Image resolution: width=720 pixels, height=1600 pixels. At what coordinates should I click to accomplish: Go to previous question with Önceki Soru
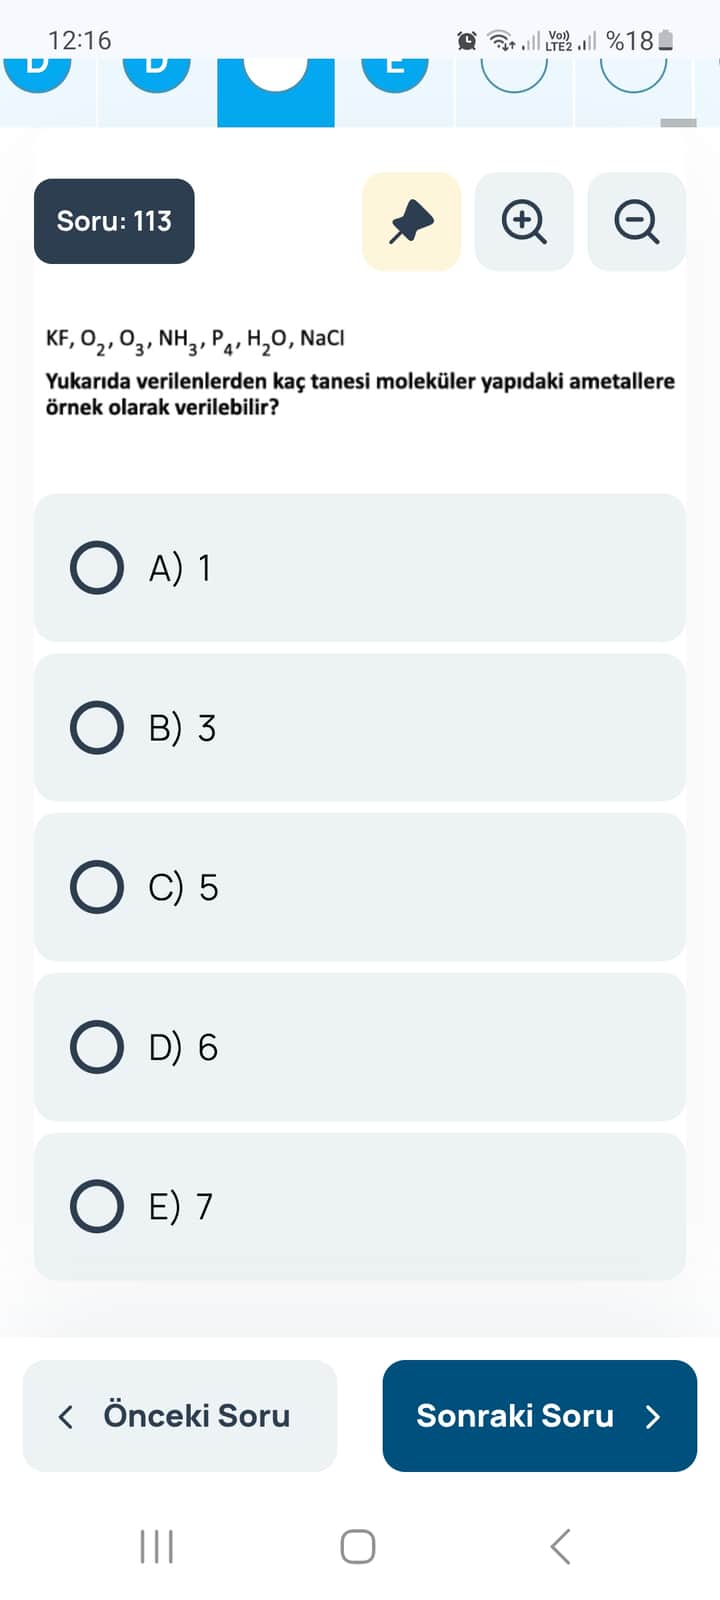pyautogui.click(x=180, y=1416)
